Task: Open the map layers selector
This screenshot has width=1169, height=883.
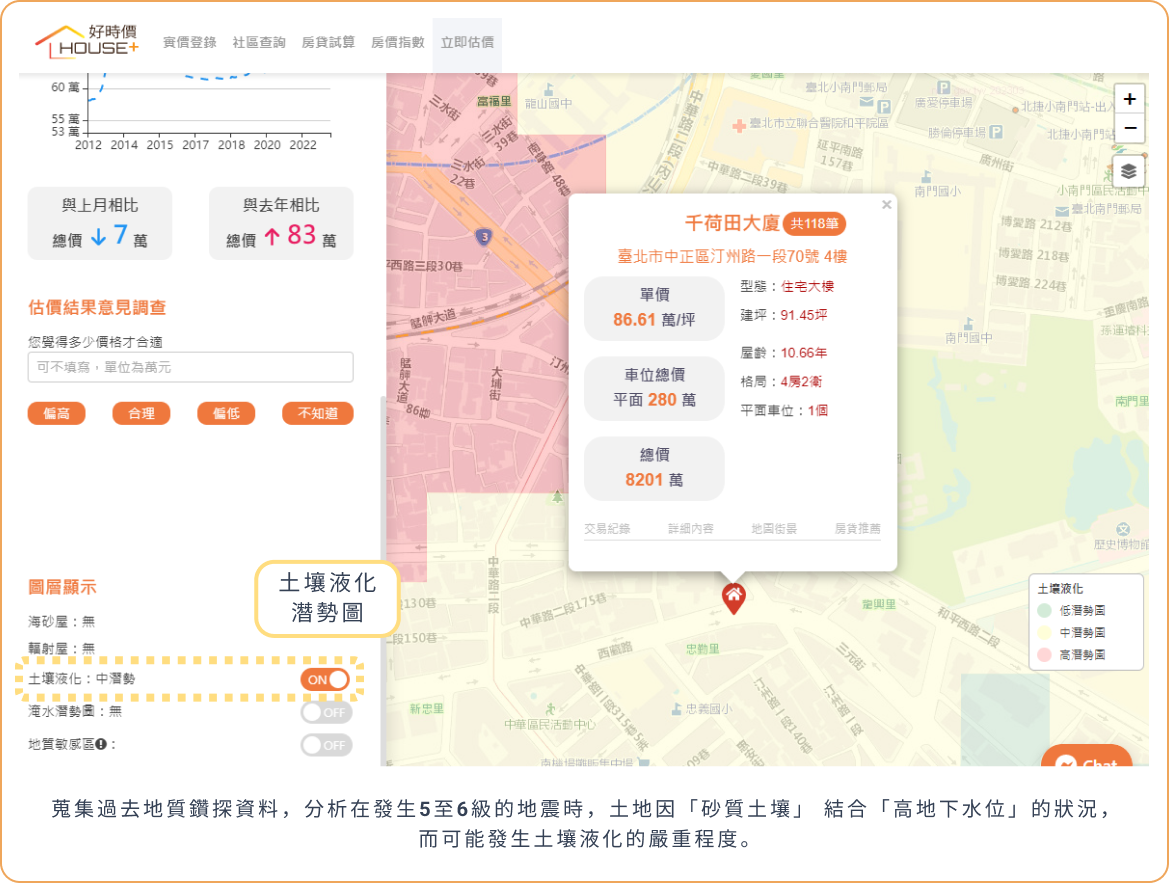Action: pyautogui.click(x=1129, y=171)
